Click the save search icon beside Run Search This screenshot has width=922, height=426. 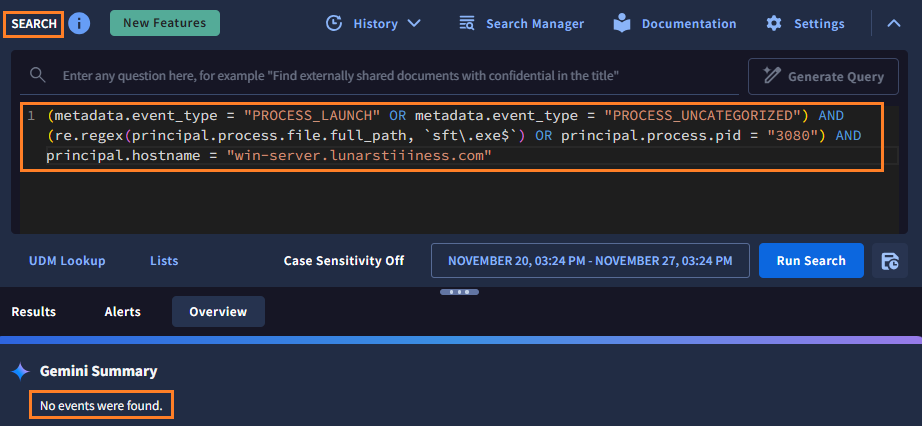pyautogui.click(x=889, y=260)
